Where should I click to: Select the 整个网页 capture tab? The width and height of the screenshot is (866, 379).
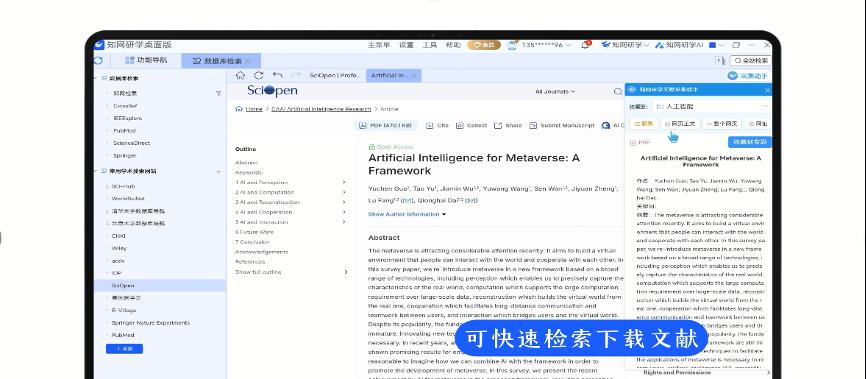722,124
